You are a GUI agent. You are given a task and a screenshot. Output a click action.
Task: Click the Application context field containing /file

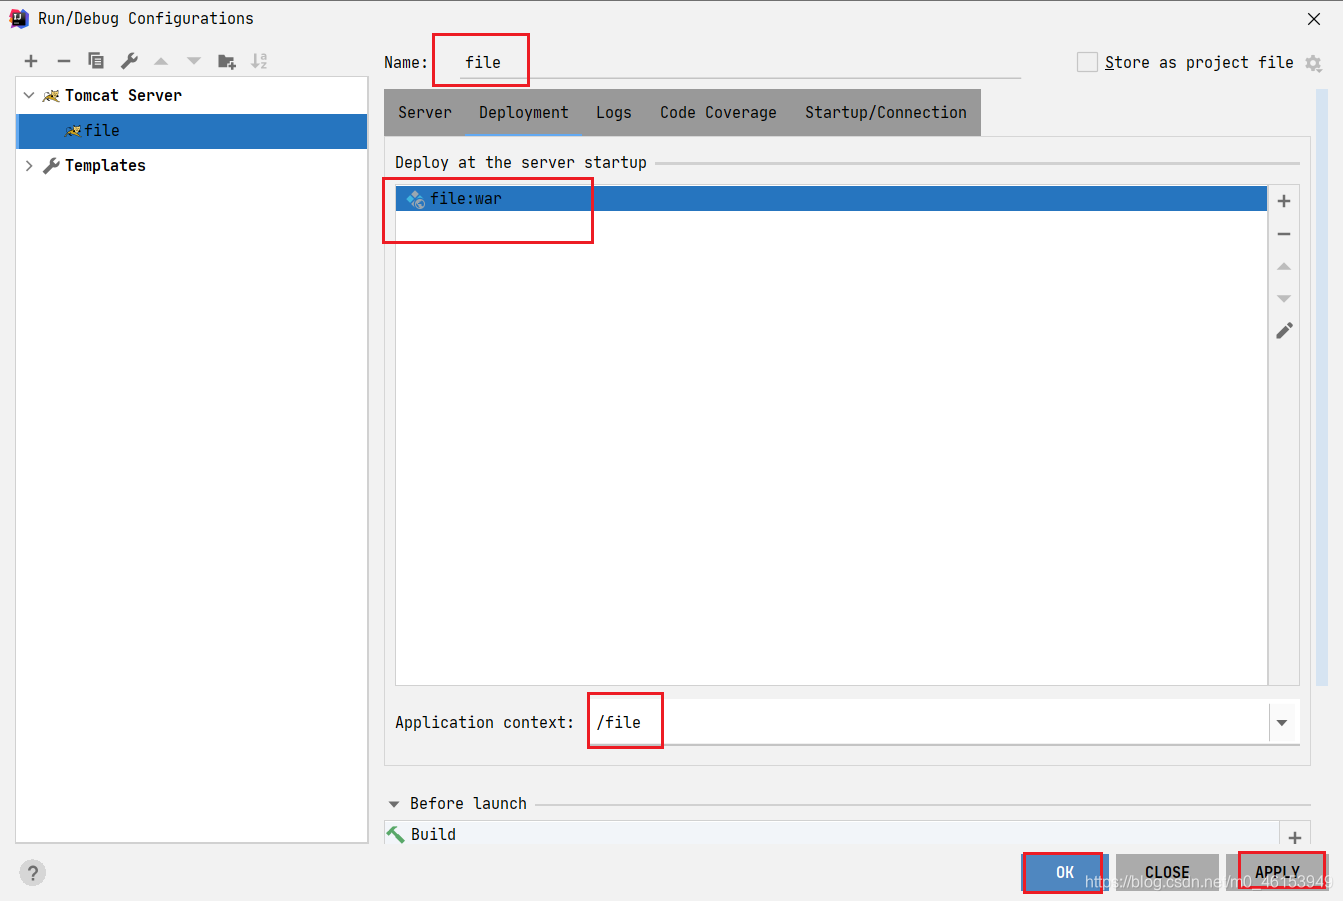(928, 723)
